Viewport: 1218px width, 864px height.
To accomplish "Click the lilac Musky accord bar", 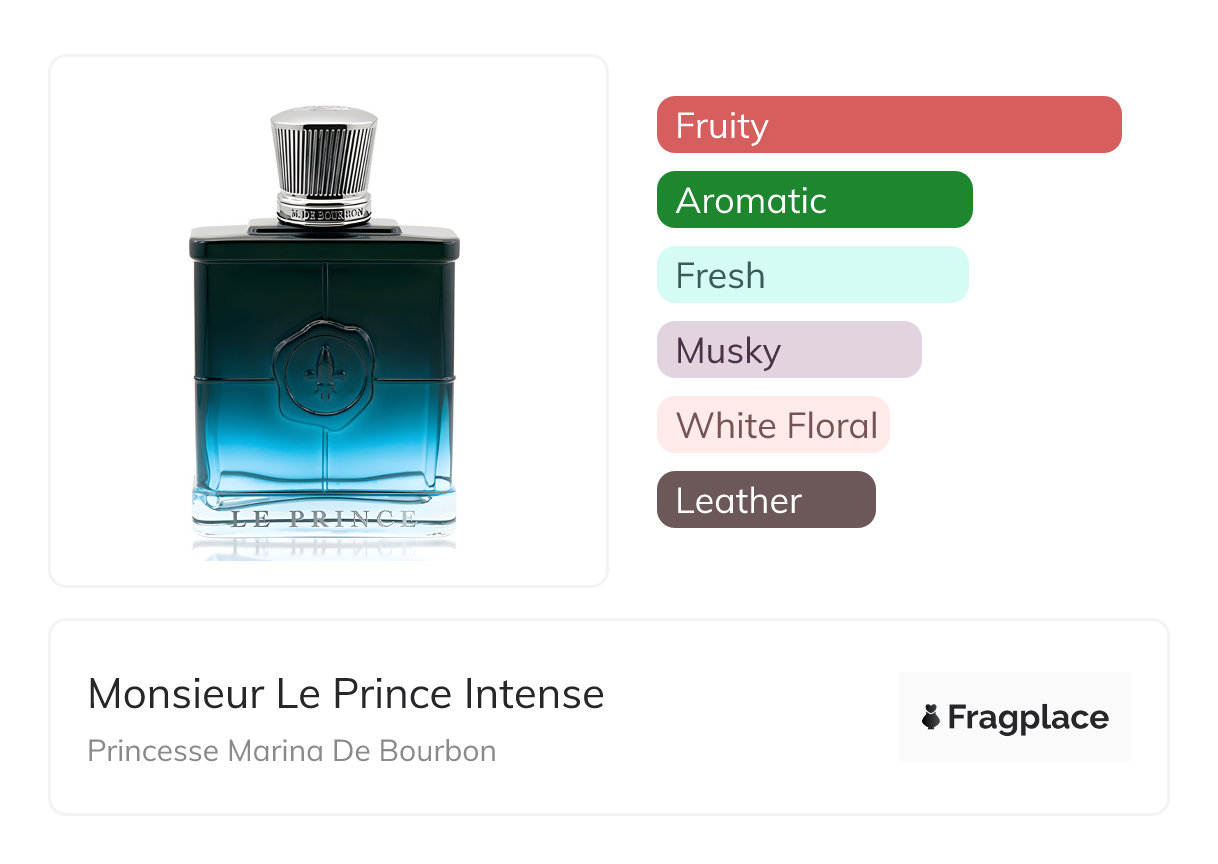I will (x=789, y=350).
